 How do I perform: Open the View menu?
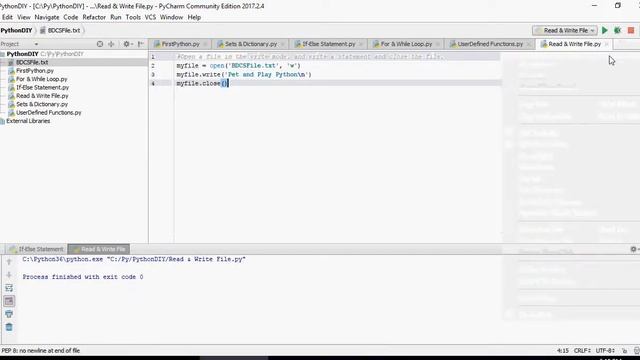(24, 17)
